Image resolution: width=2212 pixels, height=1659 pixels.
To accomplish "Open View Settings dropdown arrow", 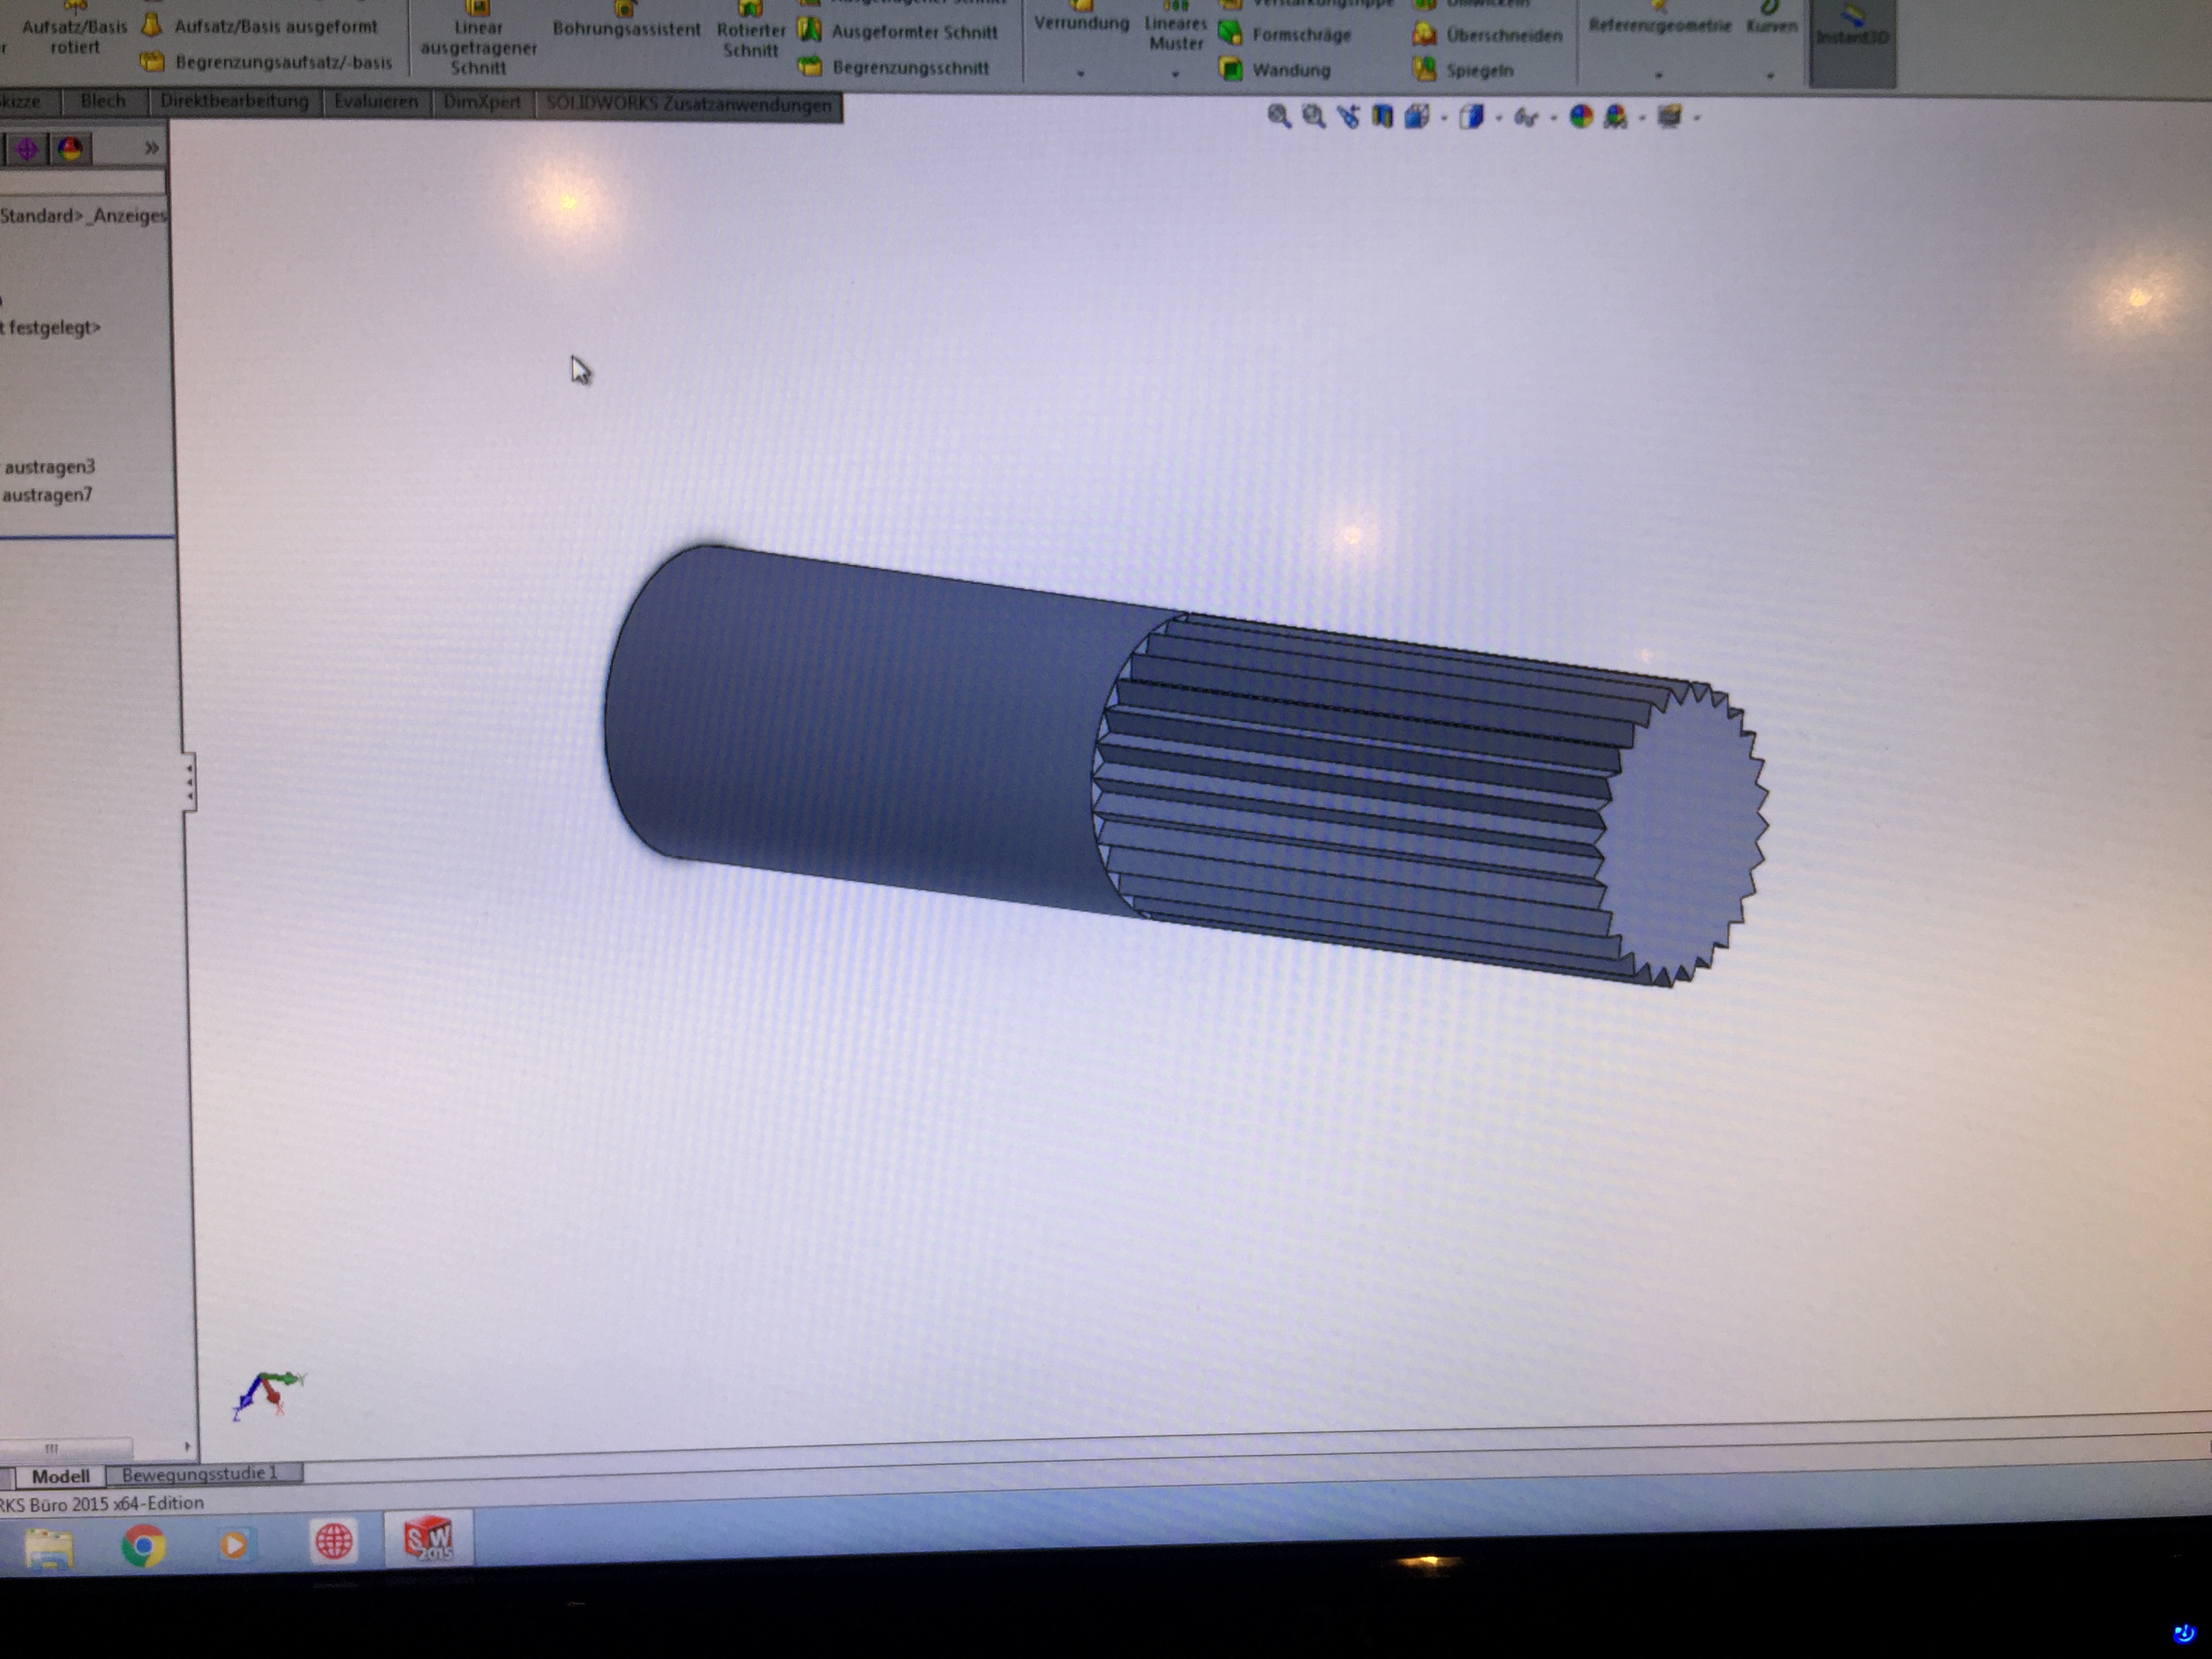I will [x=1696, y=118].
